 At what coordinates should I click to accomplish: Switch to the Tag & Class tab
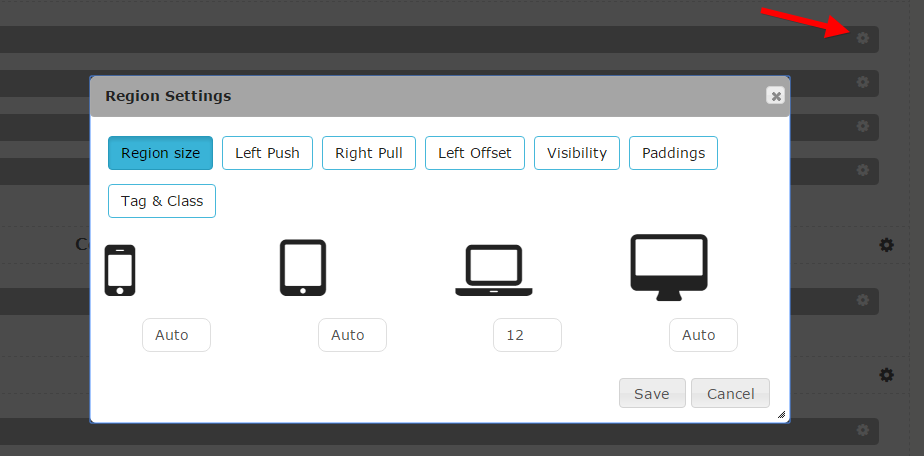[162, 201]
